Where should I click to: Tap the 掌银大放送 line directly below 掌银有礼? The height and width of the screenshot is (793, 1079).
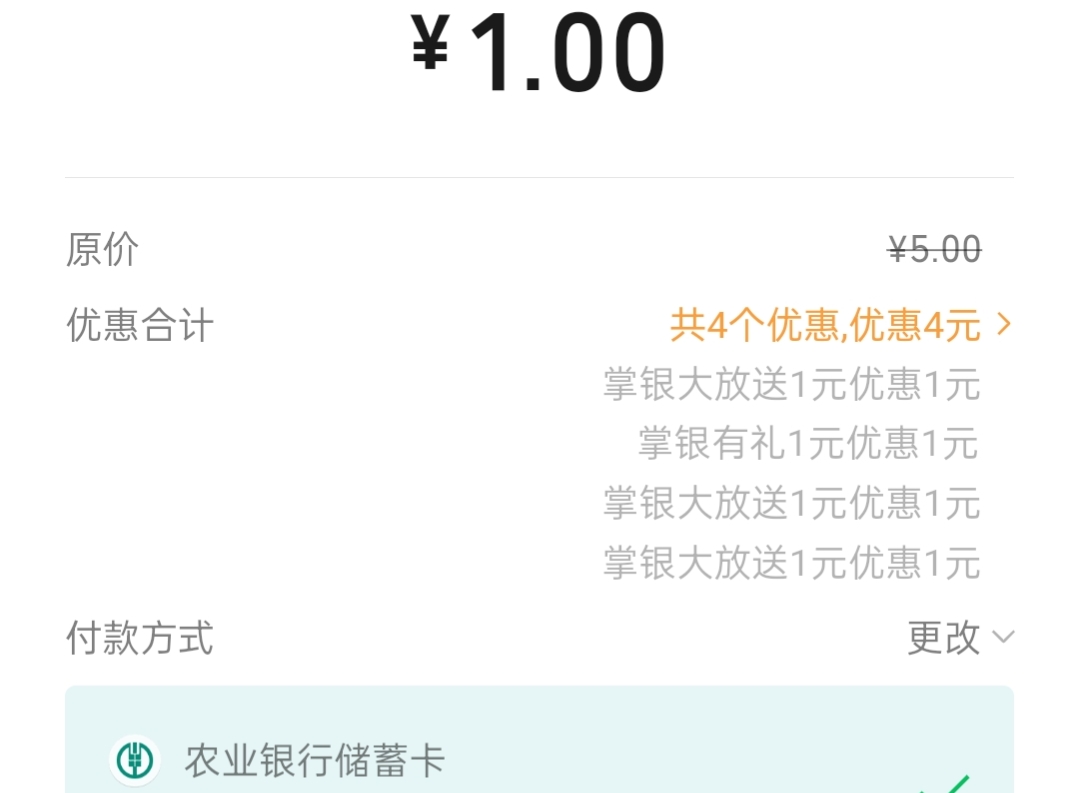pos(791,503)
